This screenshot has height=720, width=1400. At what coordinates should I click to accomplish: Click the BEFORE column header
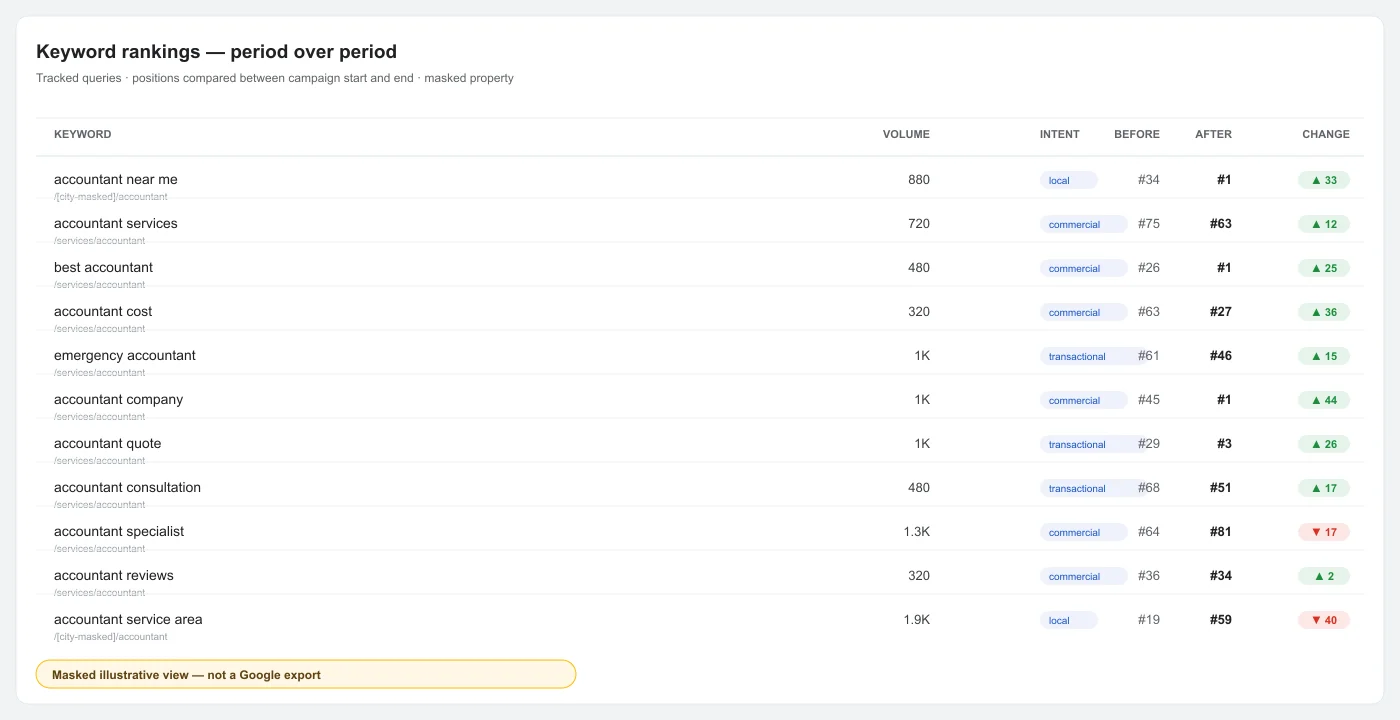(x=1137, y=134)
